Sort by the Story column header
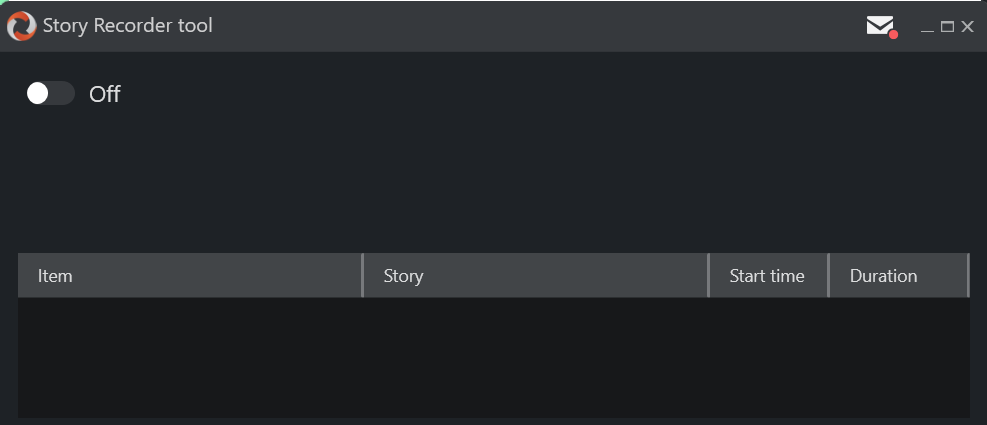This screenshot has height=425, width=987. coord(535,276)
